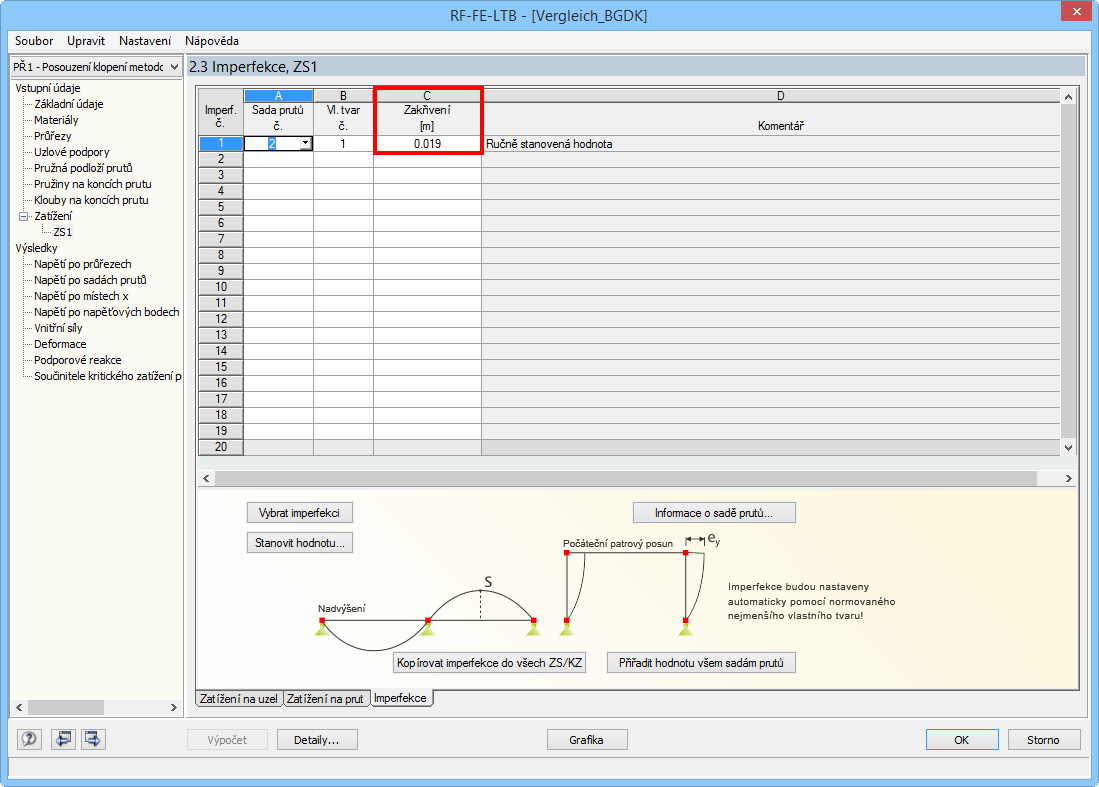Select Součinitele kritického zatížení item
This screenshot has width=1099, height=787.
(107, 377)
